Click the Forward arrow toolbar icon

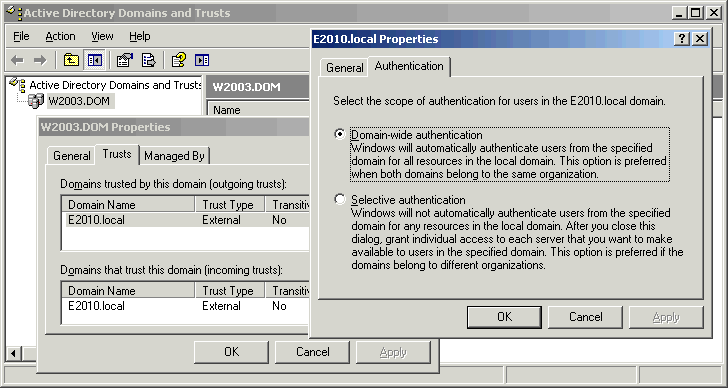(x=40, y=60)
